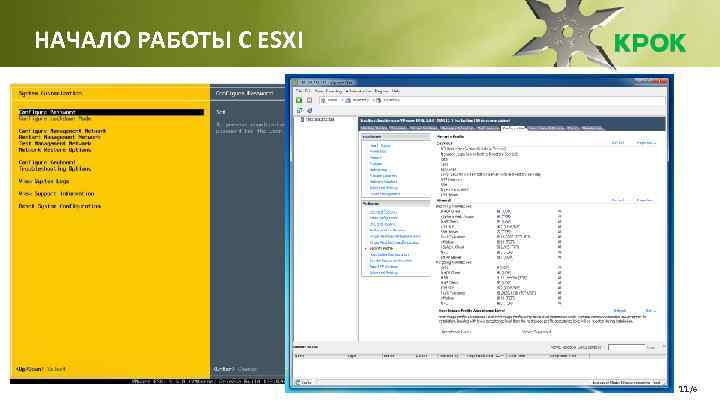Switch to the Summary tab
720x405 pixels.
pos(398,128)
